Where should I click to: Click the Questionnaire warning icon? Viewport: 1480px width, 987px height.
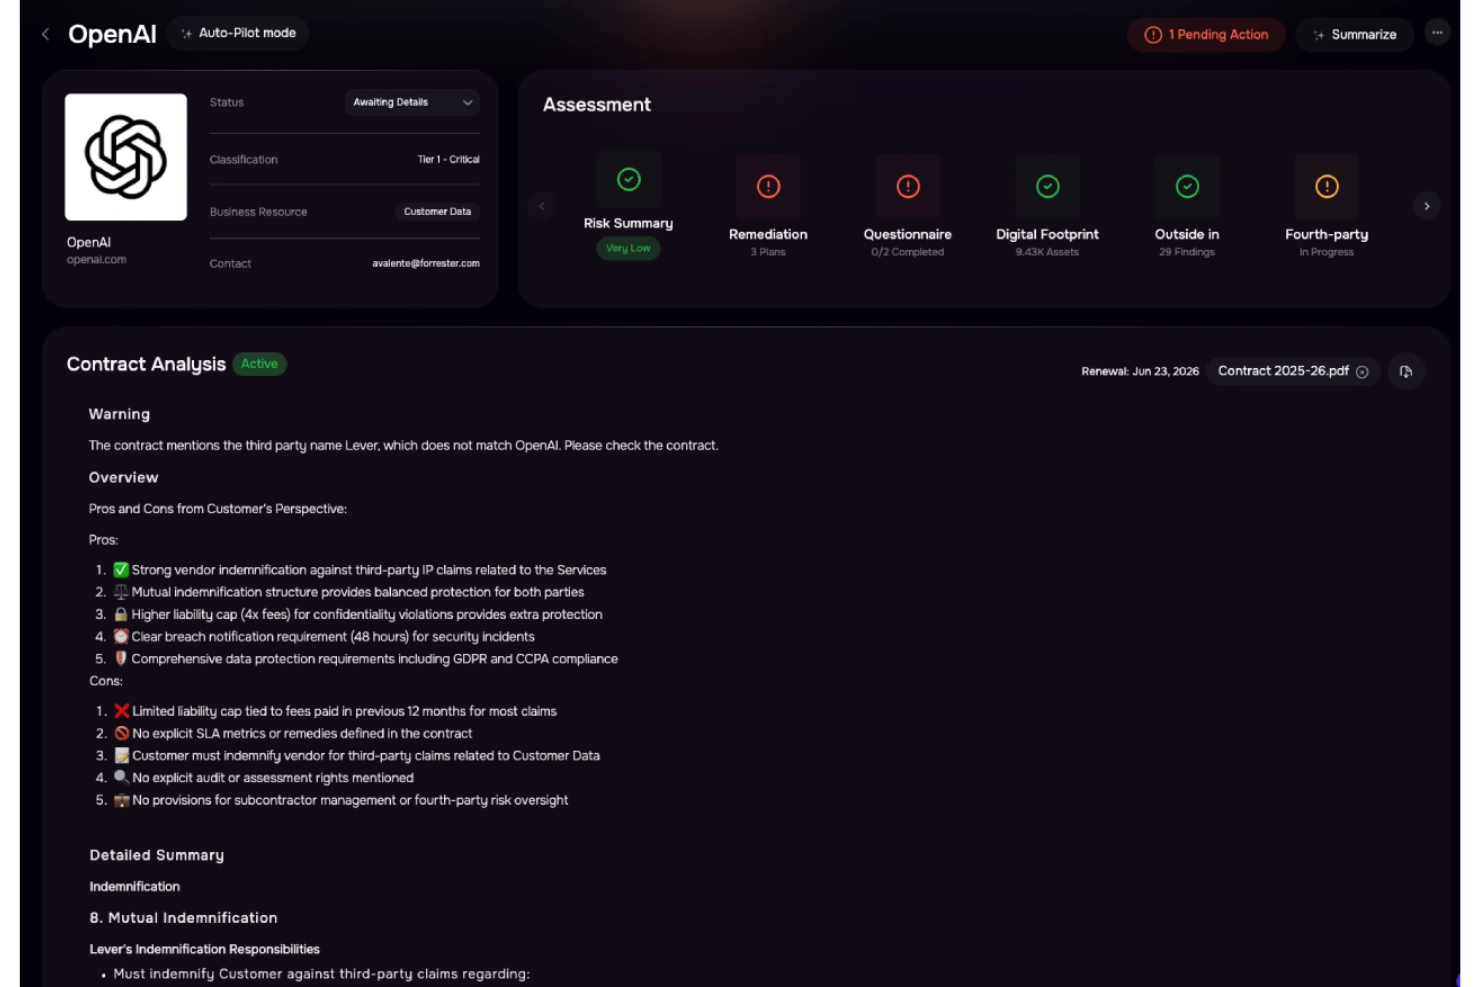coord(907,187)
